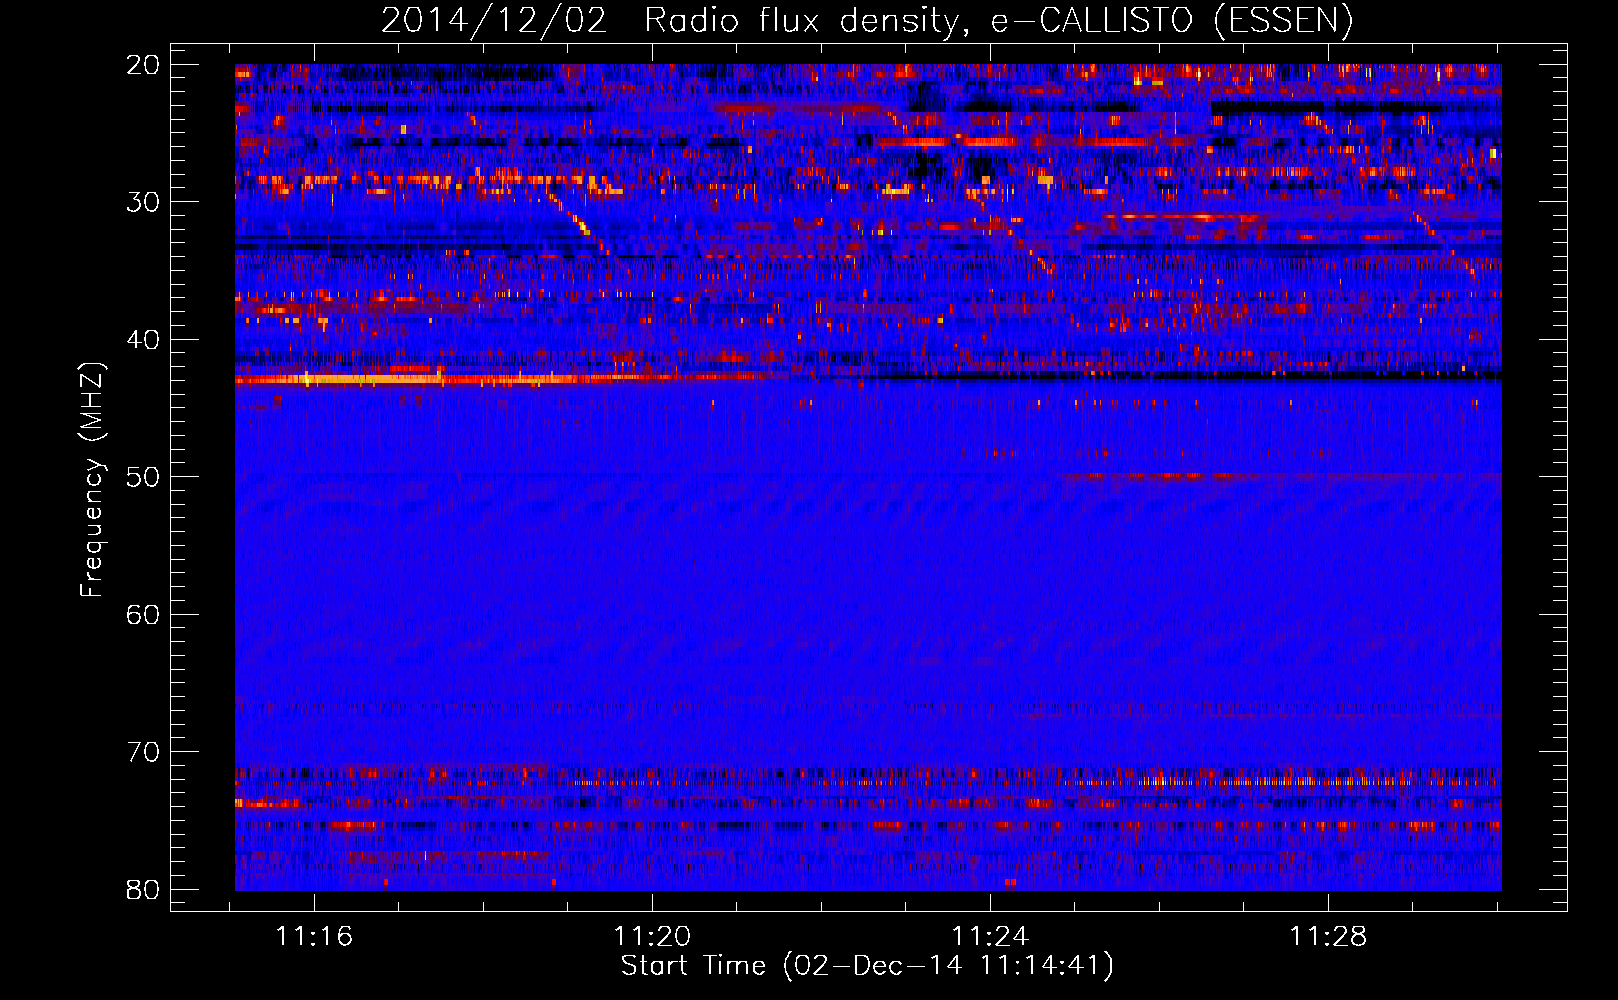Click the drifting burst streak near 11:19 at 31 MHz
Viewport: 1618px width, 1000px height.
click(578, 222)
